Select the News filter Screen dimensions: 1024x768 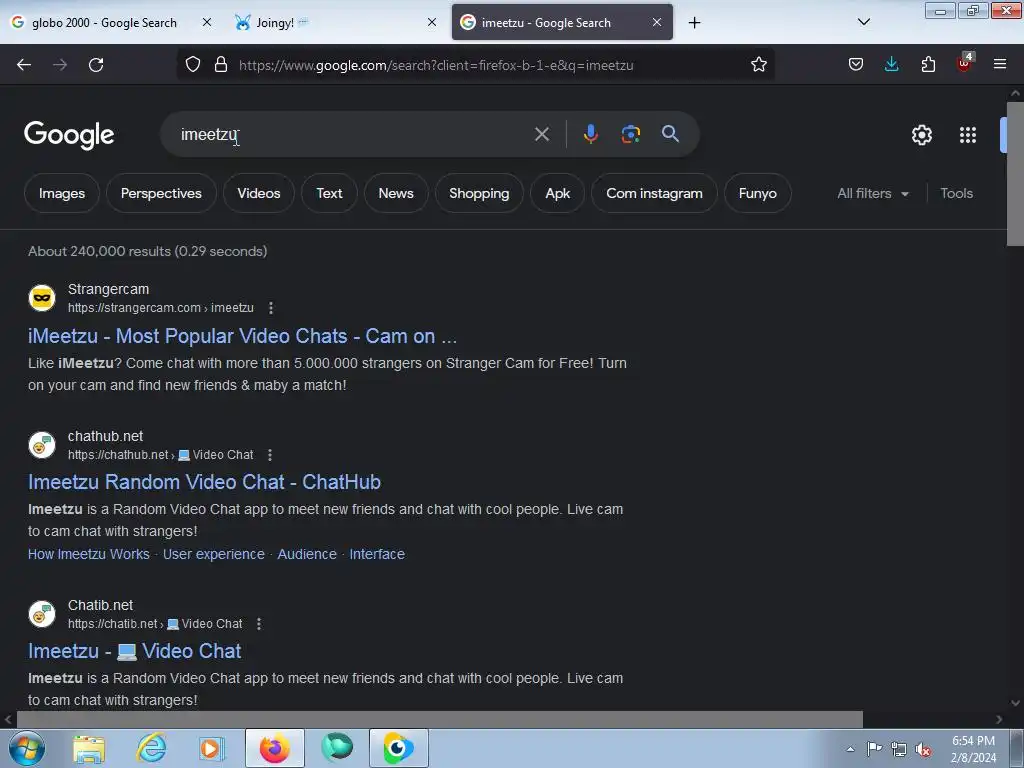click(x=396, y=193)
